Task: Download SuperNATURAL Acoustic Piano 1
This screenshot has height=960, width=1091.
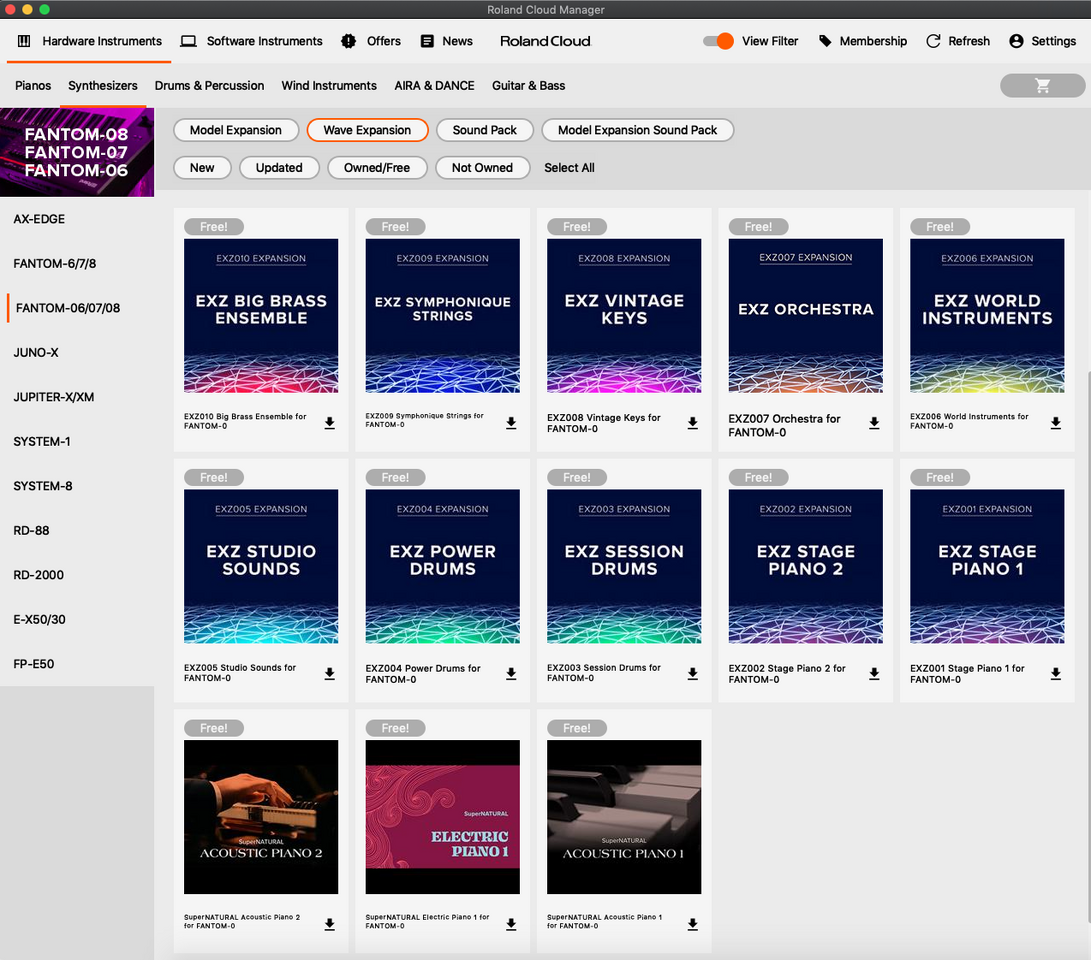Action: pyautogui.click(x=693, y=925)
